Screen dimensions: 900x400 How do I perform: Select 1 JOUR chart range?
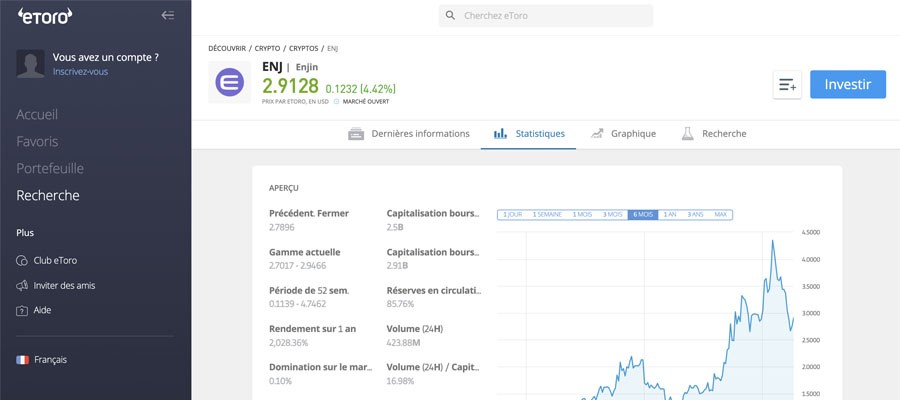pos(512,215)
